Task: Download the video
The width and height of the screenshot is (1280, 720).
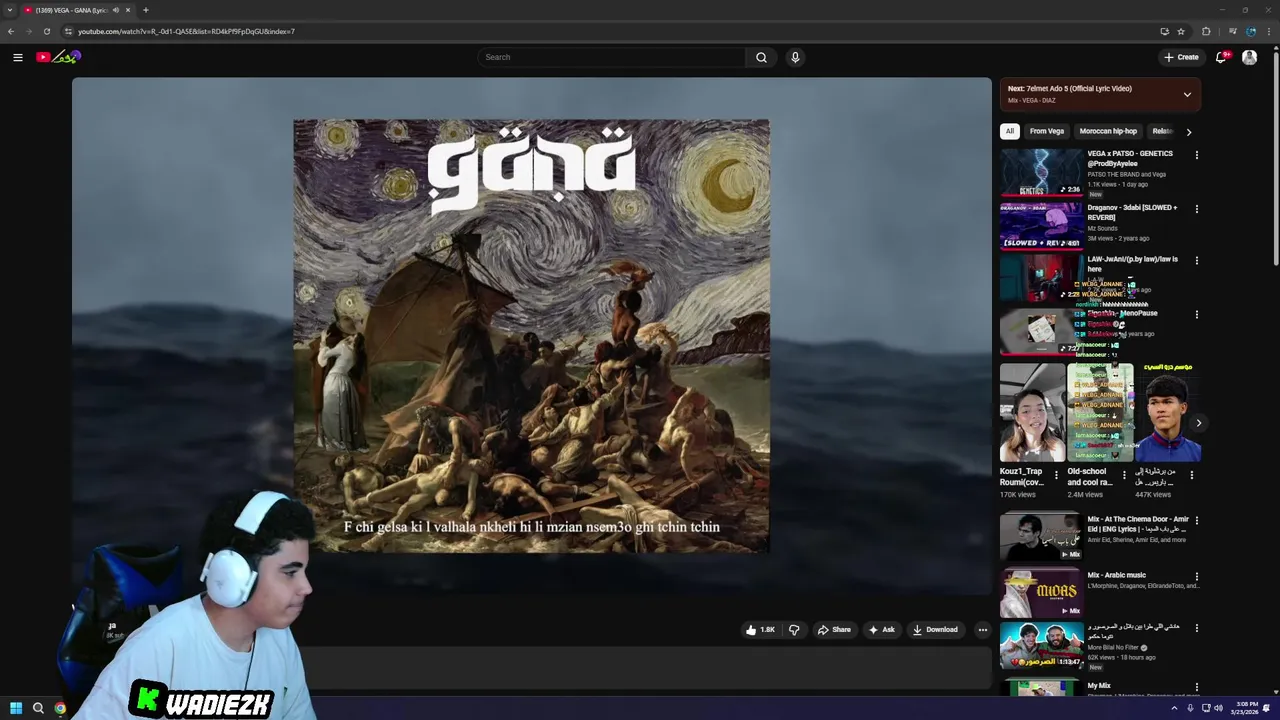Action: [x=935, y=630]
